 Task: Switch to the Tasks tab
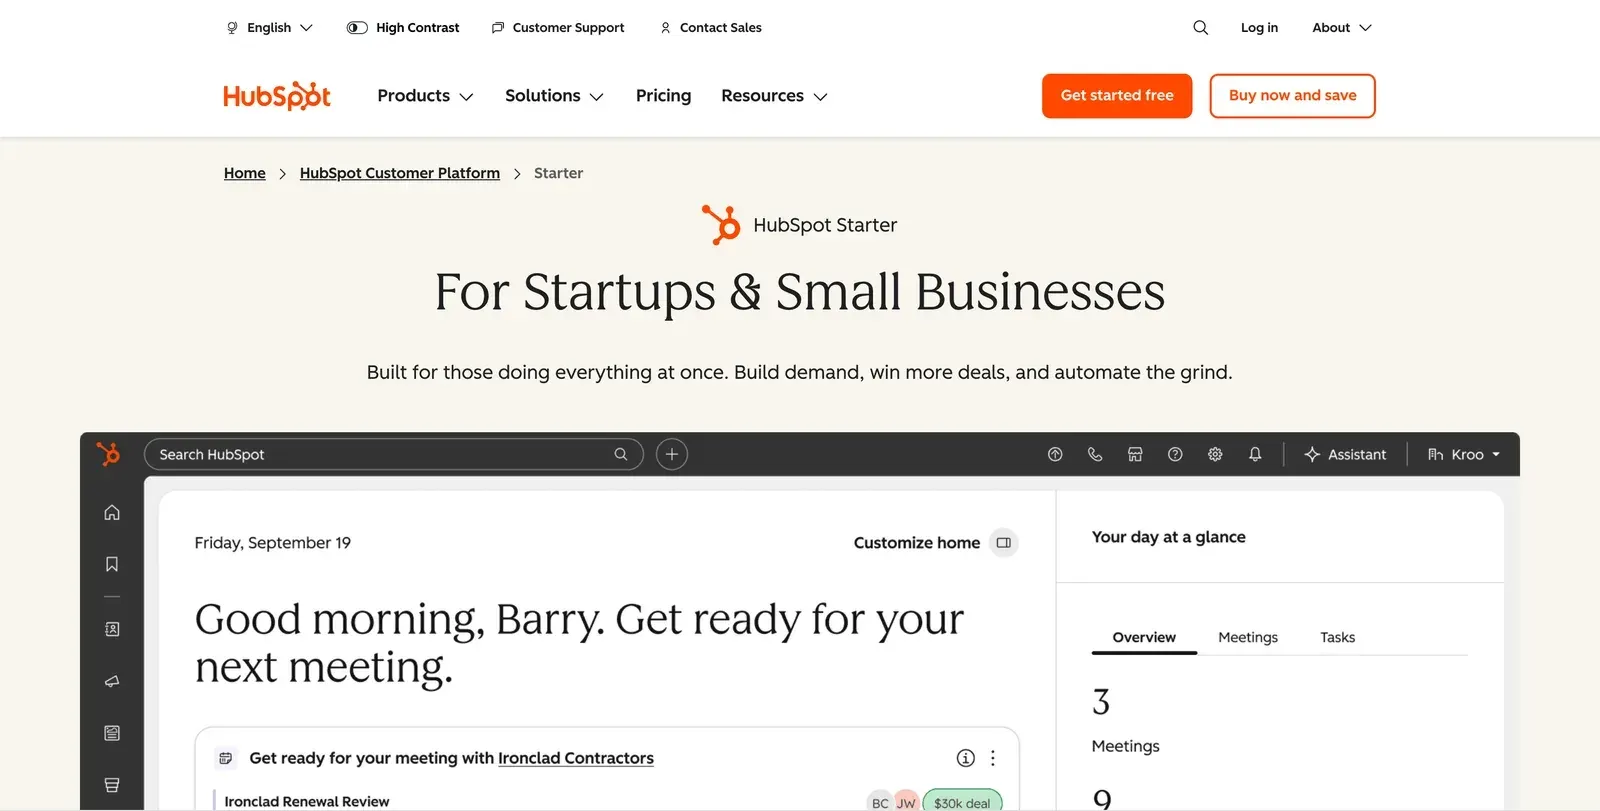point(1337,638)
